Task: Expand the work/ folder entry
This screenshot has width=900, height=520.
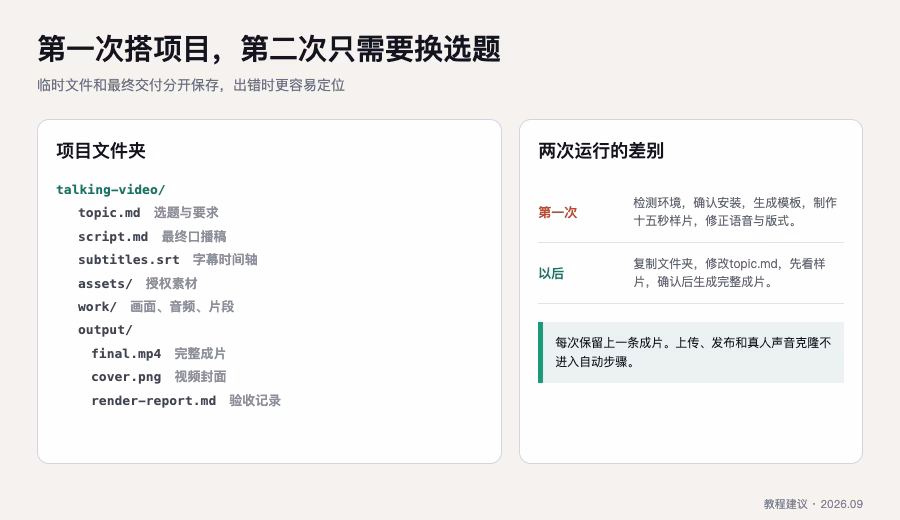Action: pos(97,307)
